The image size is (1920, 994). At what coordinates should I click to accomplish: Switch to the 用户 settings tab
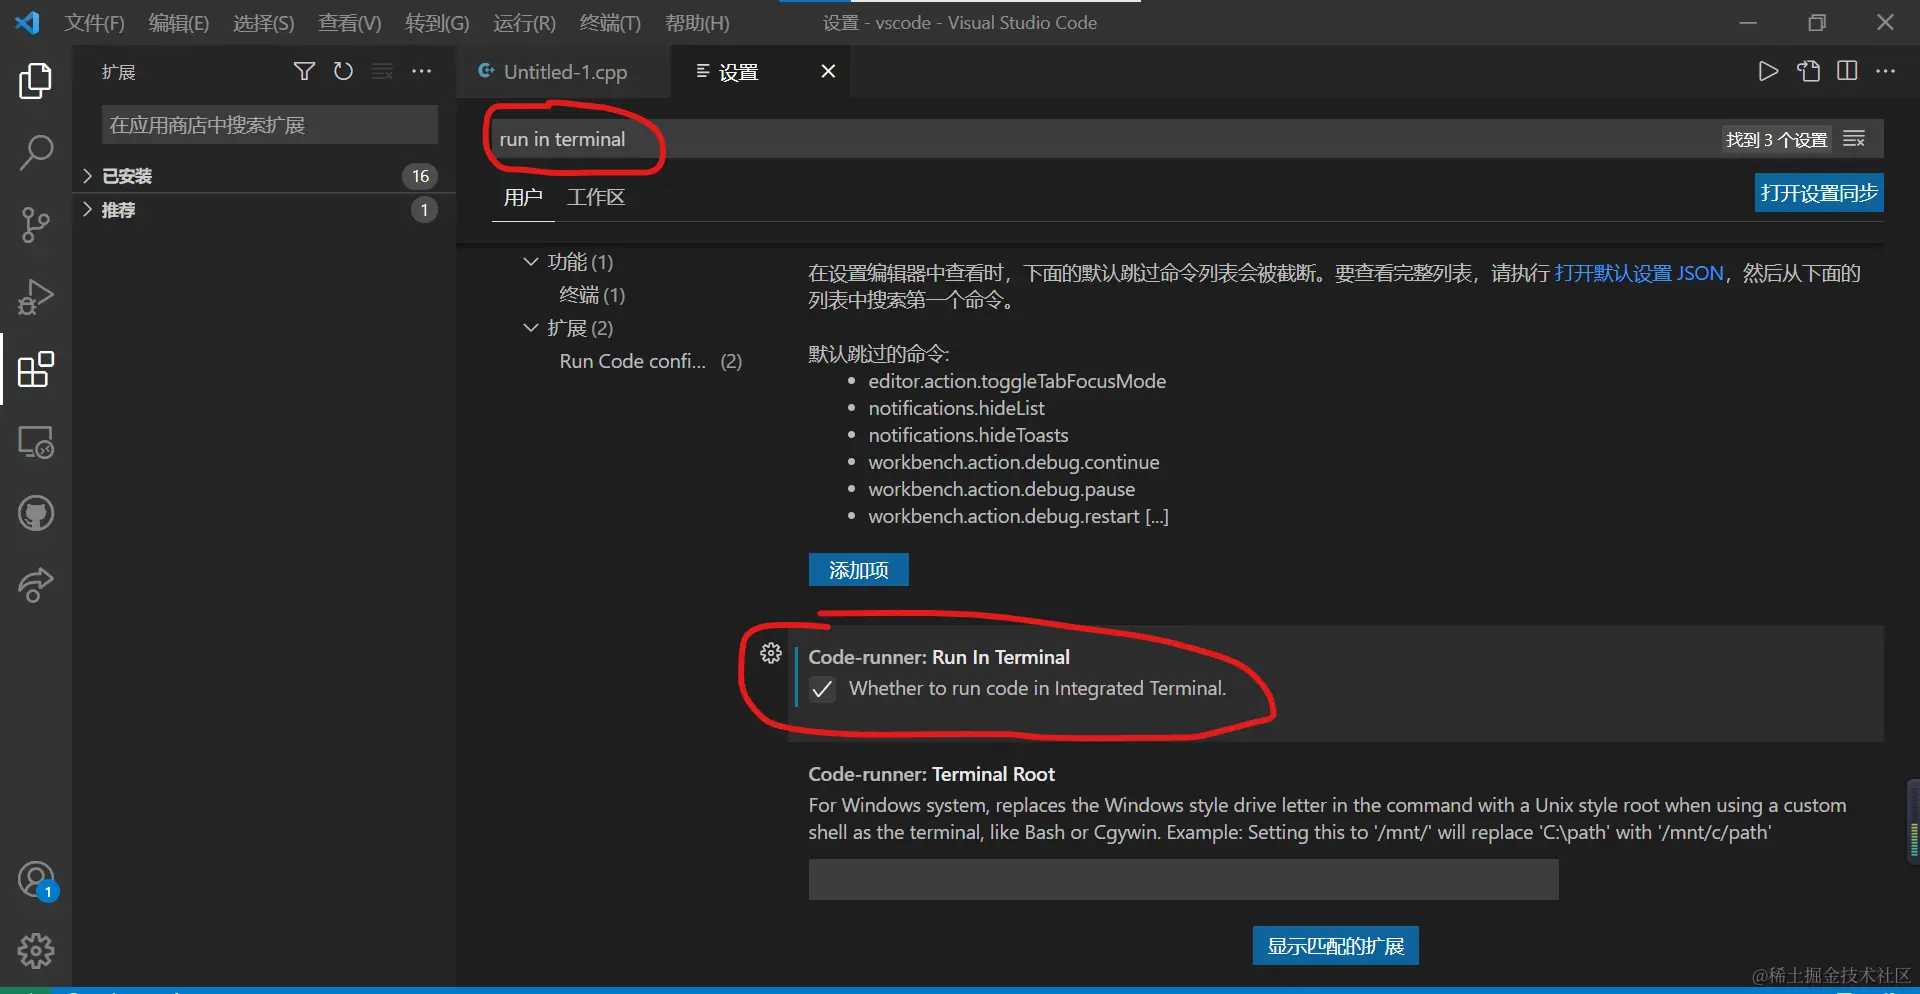pos(523,197)
